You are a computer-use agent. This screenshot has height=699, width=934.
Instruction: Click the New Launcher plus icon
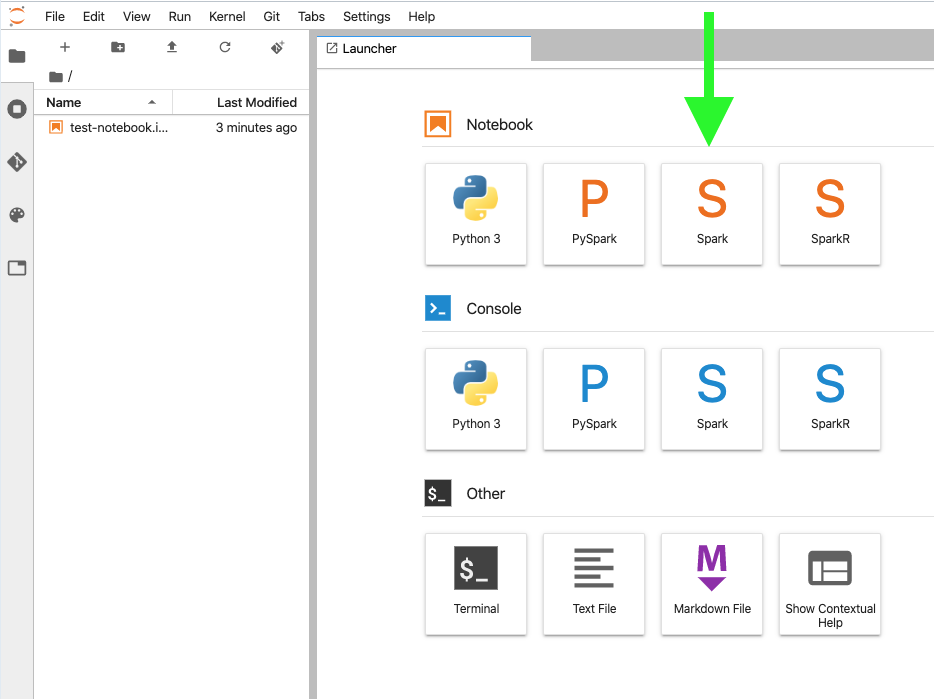tap(65, 47)
